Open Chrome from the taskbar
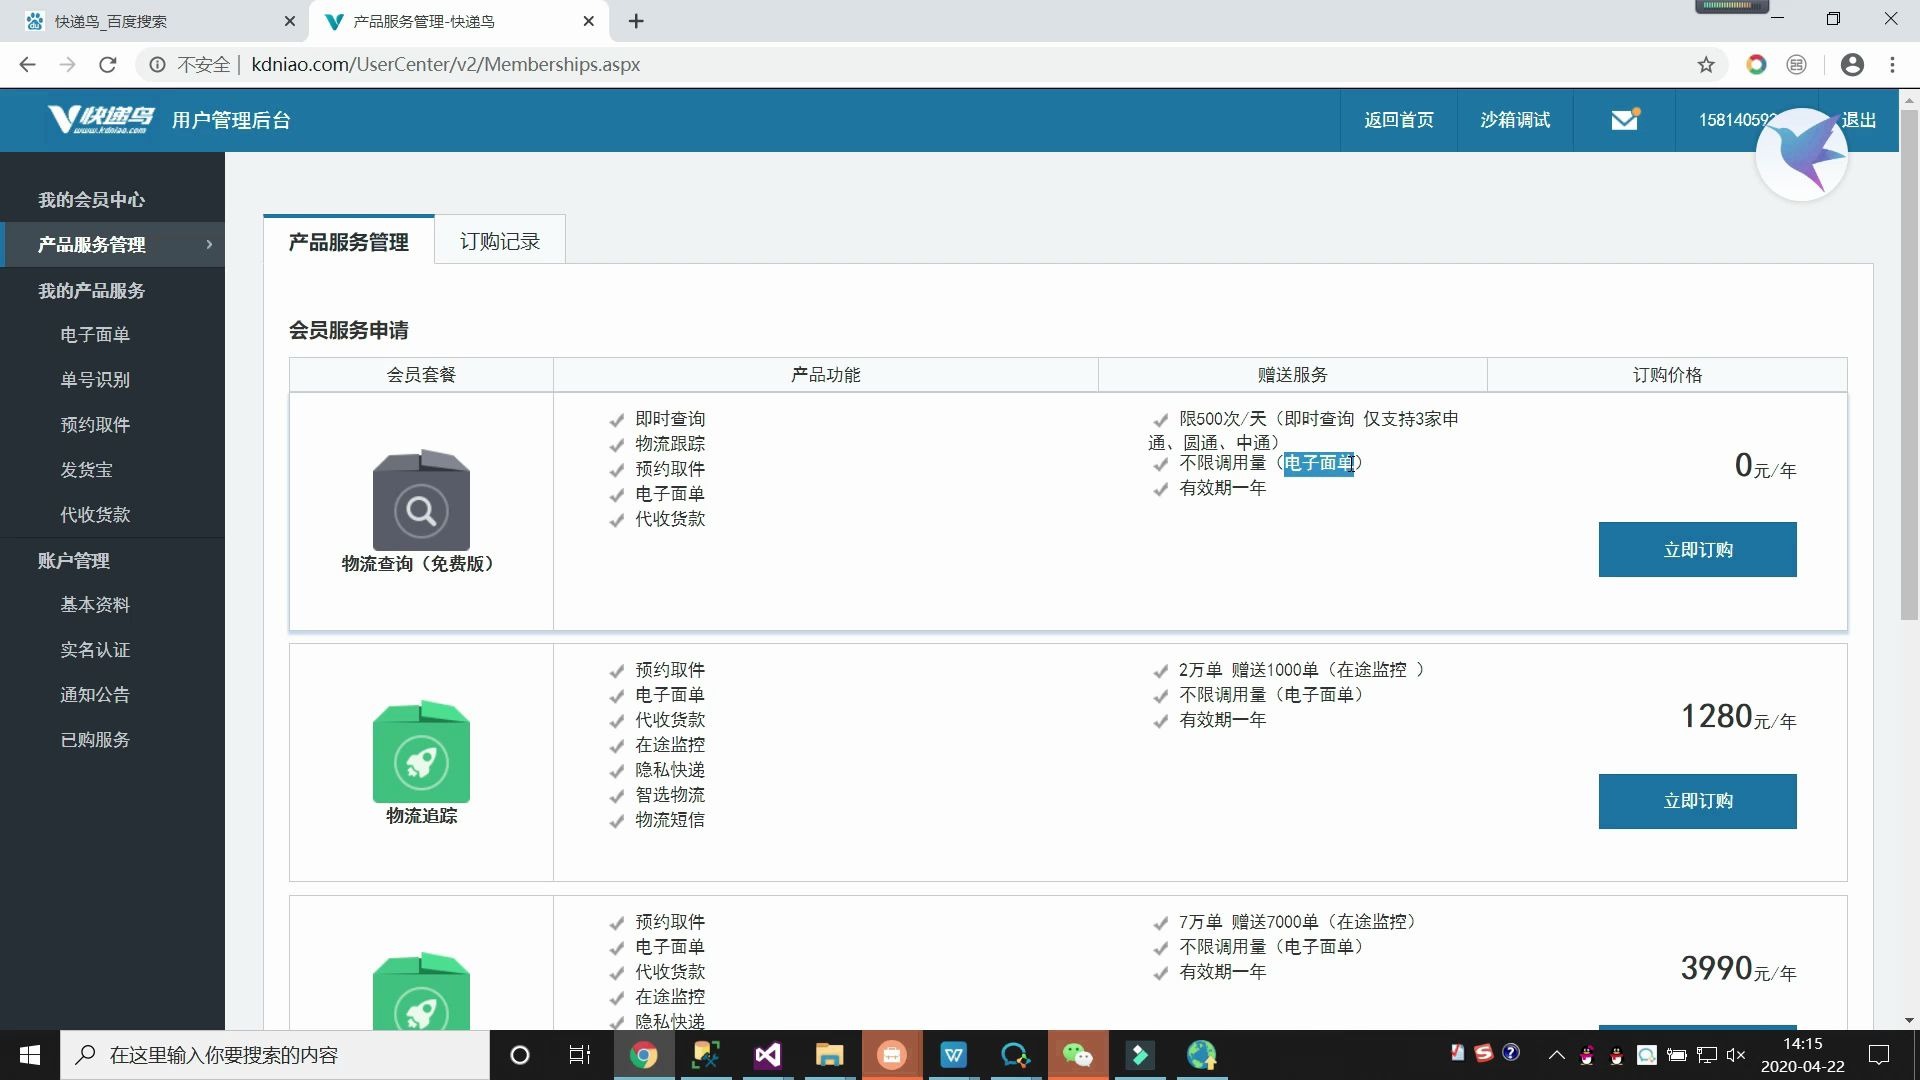The image size is (1920, 1080). click(x=643, y=1055)
